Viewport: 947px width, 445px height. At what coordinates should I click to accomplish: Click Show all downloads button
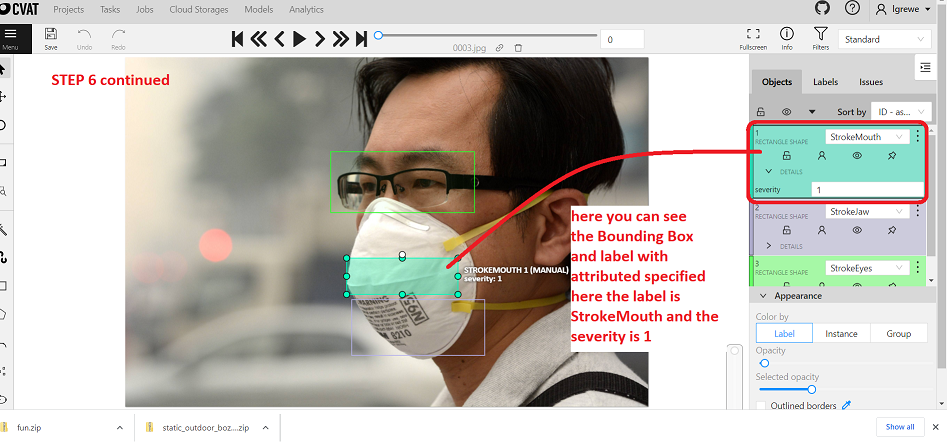click(x=900, y=427)
